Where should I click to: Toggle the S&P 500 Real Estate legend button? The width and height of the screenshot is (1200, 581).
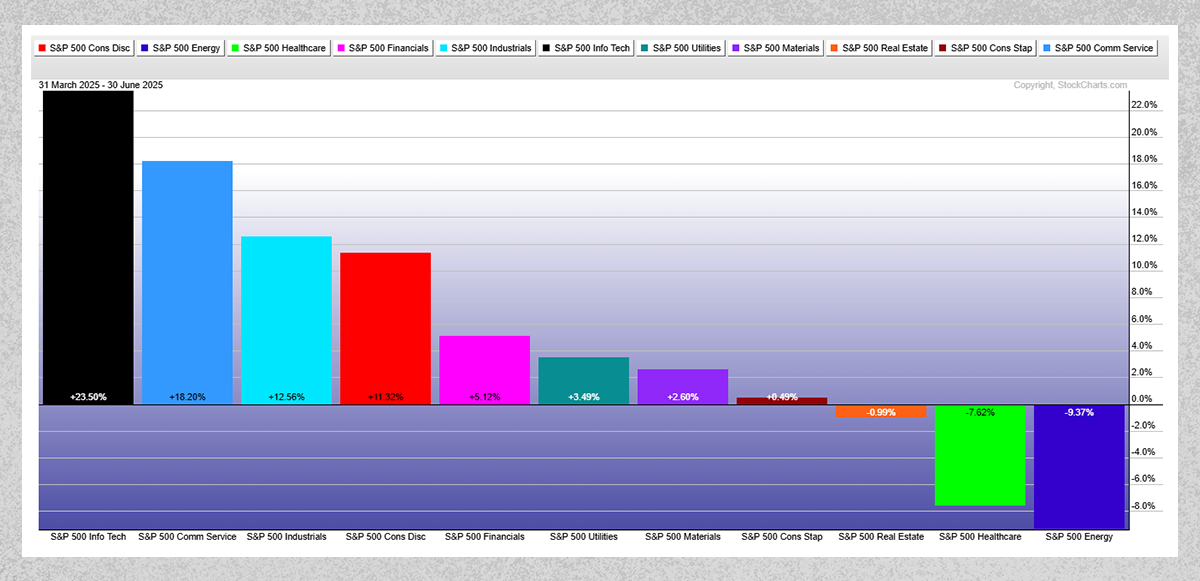pyautogui.click(x=880, y=48)
